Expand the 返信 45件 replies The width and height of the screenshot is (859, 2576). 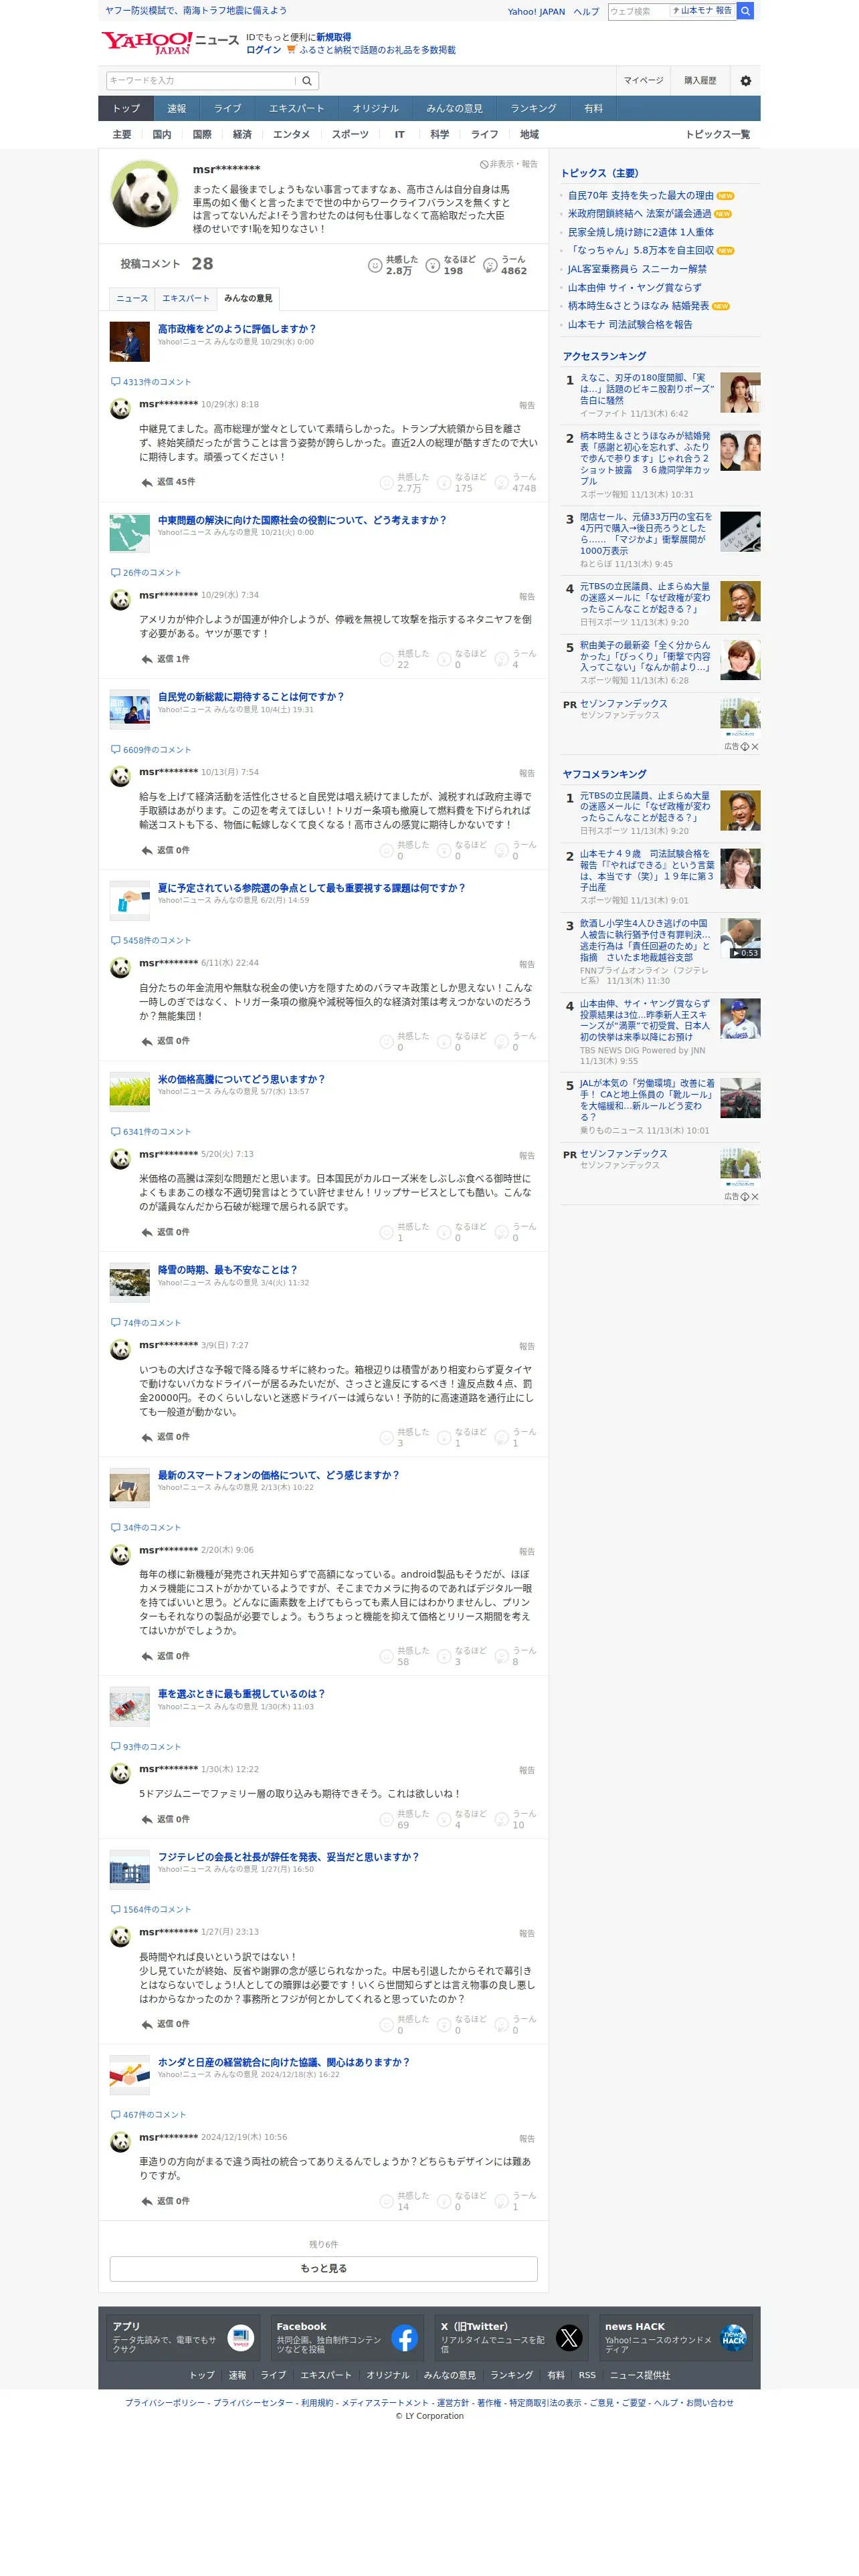(x=168, y=482)
